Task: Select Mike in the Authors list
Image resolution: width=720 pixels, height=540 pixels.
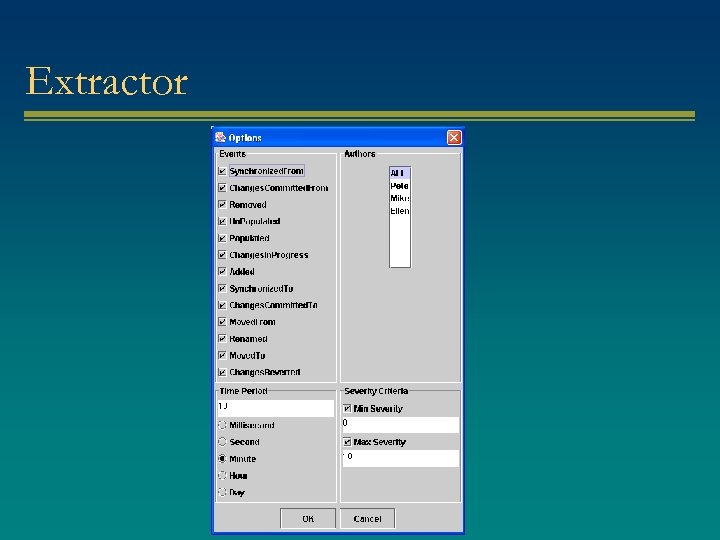Action: pyautogui.click(x=400, y=198)
